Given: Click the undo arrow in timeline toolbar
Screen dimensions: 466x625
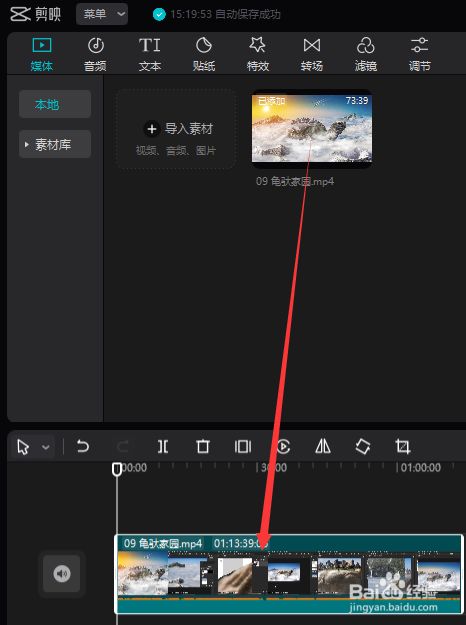Looking at the screenshot, I should pyautogui.click(x=83, y=446).
